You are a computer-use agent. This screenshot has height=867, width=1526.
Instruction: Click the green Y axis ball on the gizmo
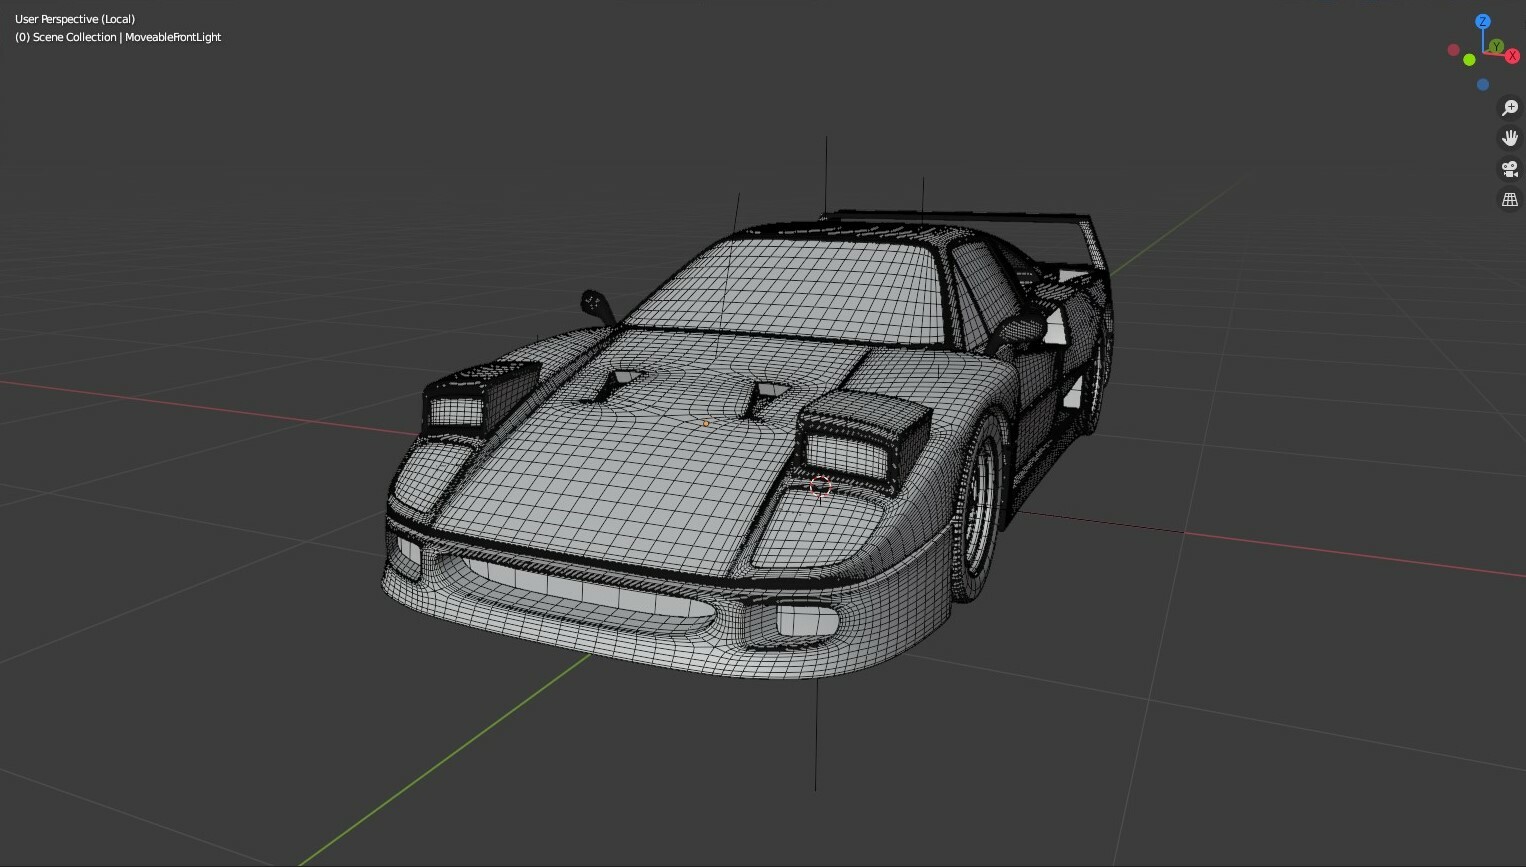[x=1496, y=46]
